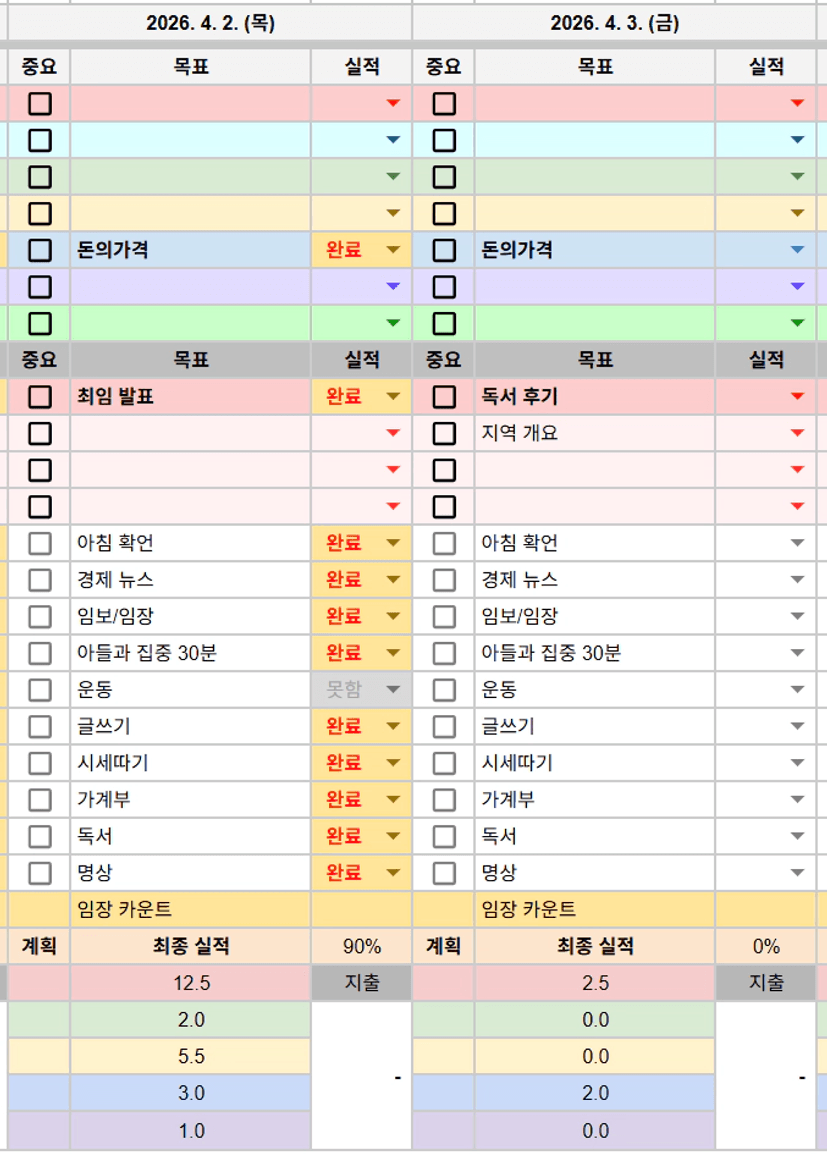Image resolution: width=827 pixels, height=1167 pixels.
Task: Select the 2026. 4. 2. (목) date header
Action: point(210,24)
